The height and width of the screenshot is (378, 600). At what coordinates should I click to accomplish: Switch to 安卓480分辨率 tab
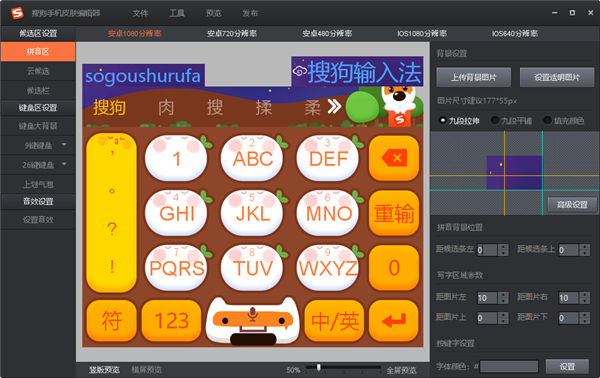click(x=327, y=34)
